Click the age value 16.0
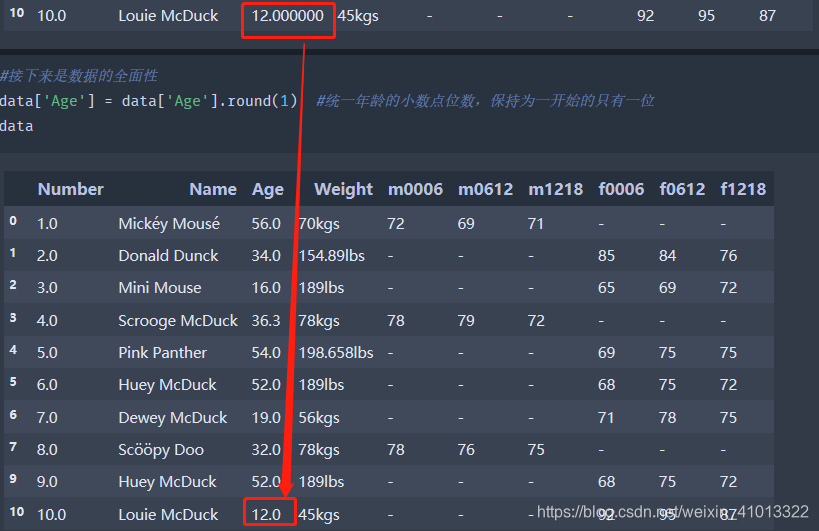The height and width of the screenshot is (531, 819). (x=266, y=288)
